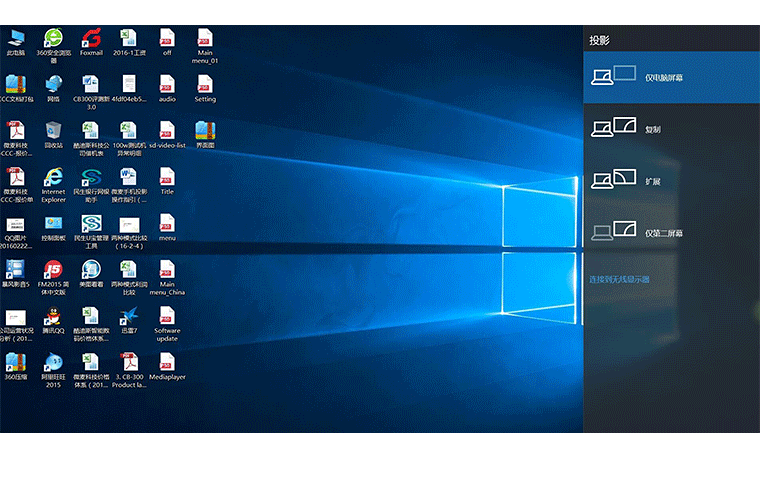Select the 'Setting' file icon
The height and width of the screenshot is (500, 760).
(205, 88)
